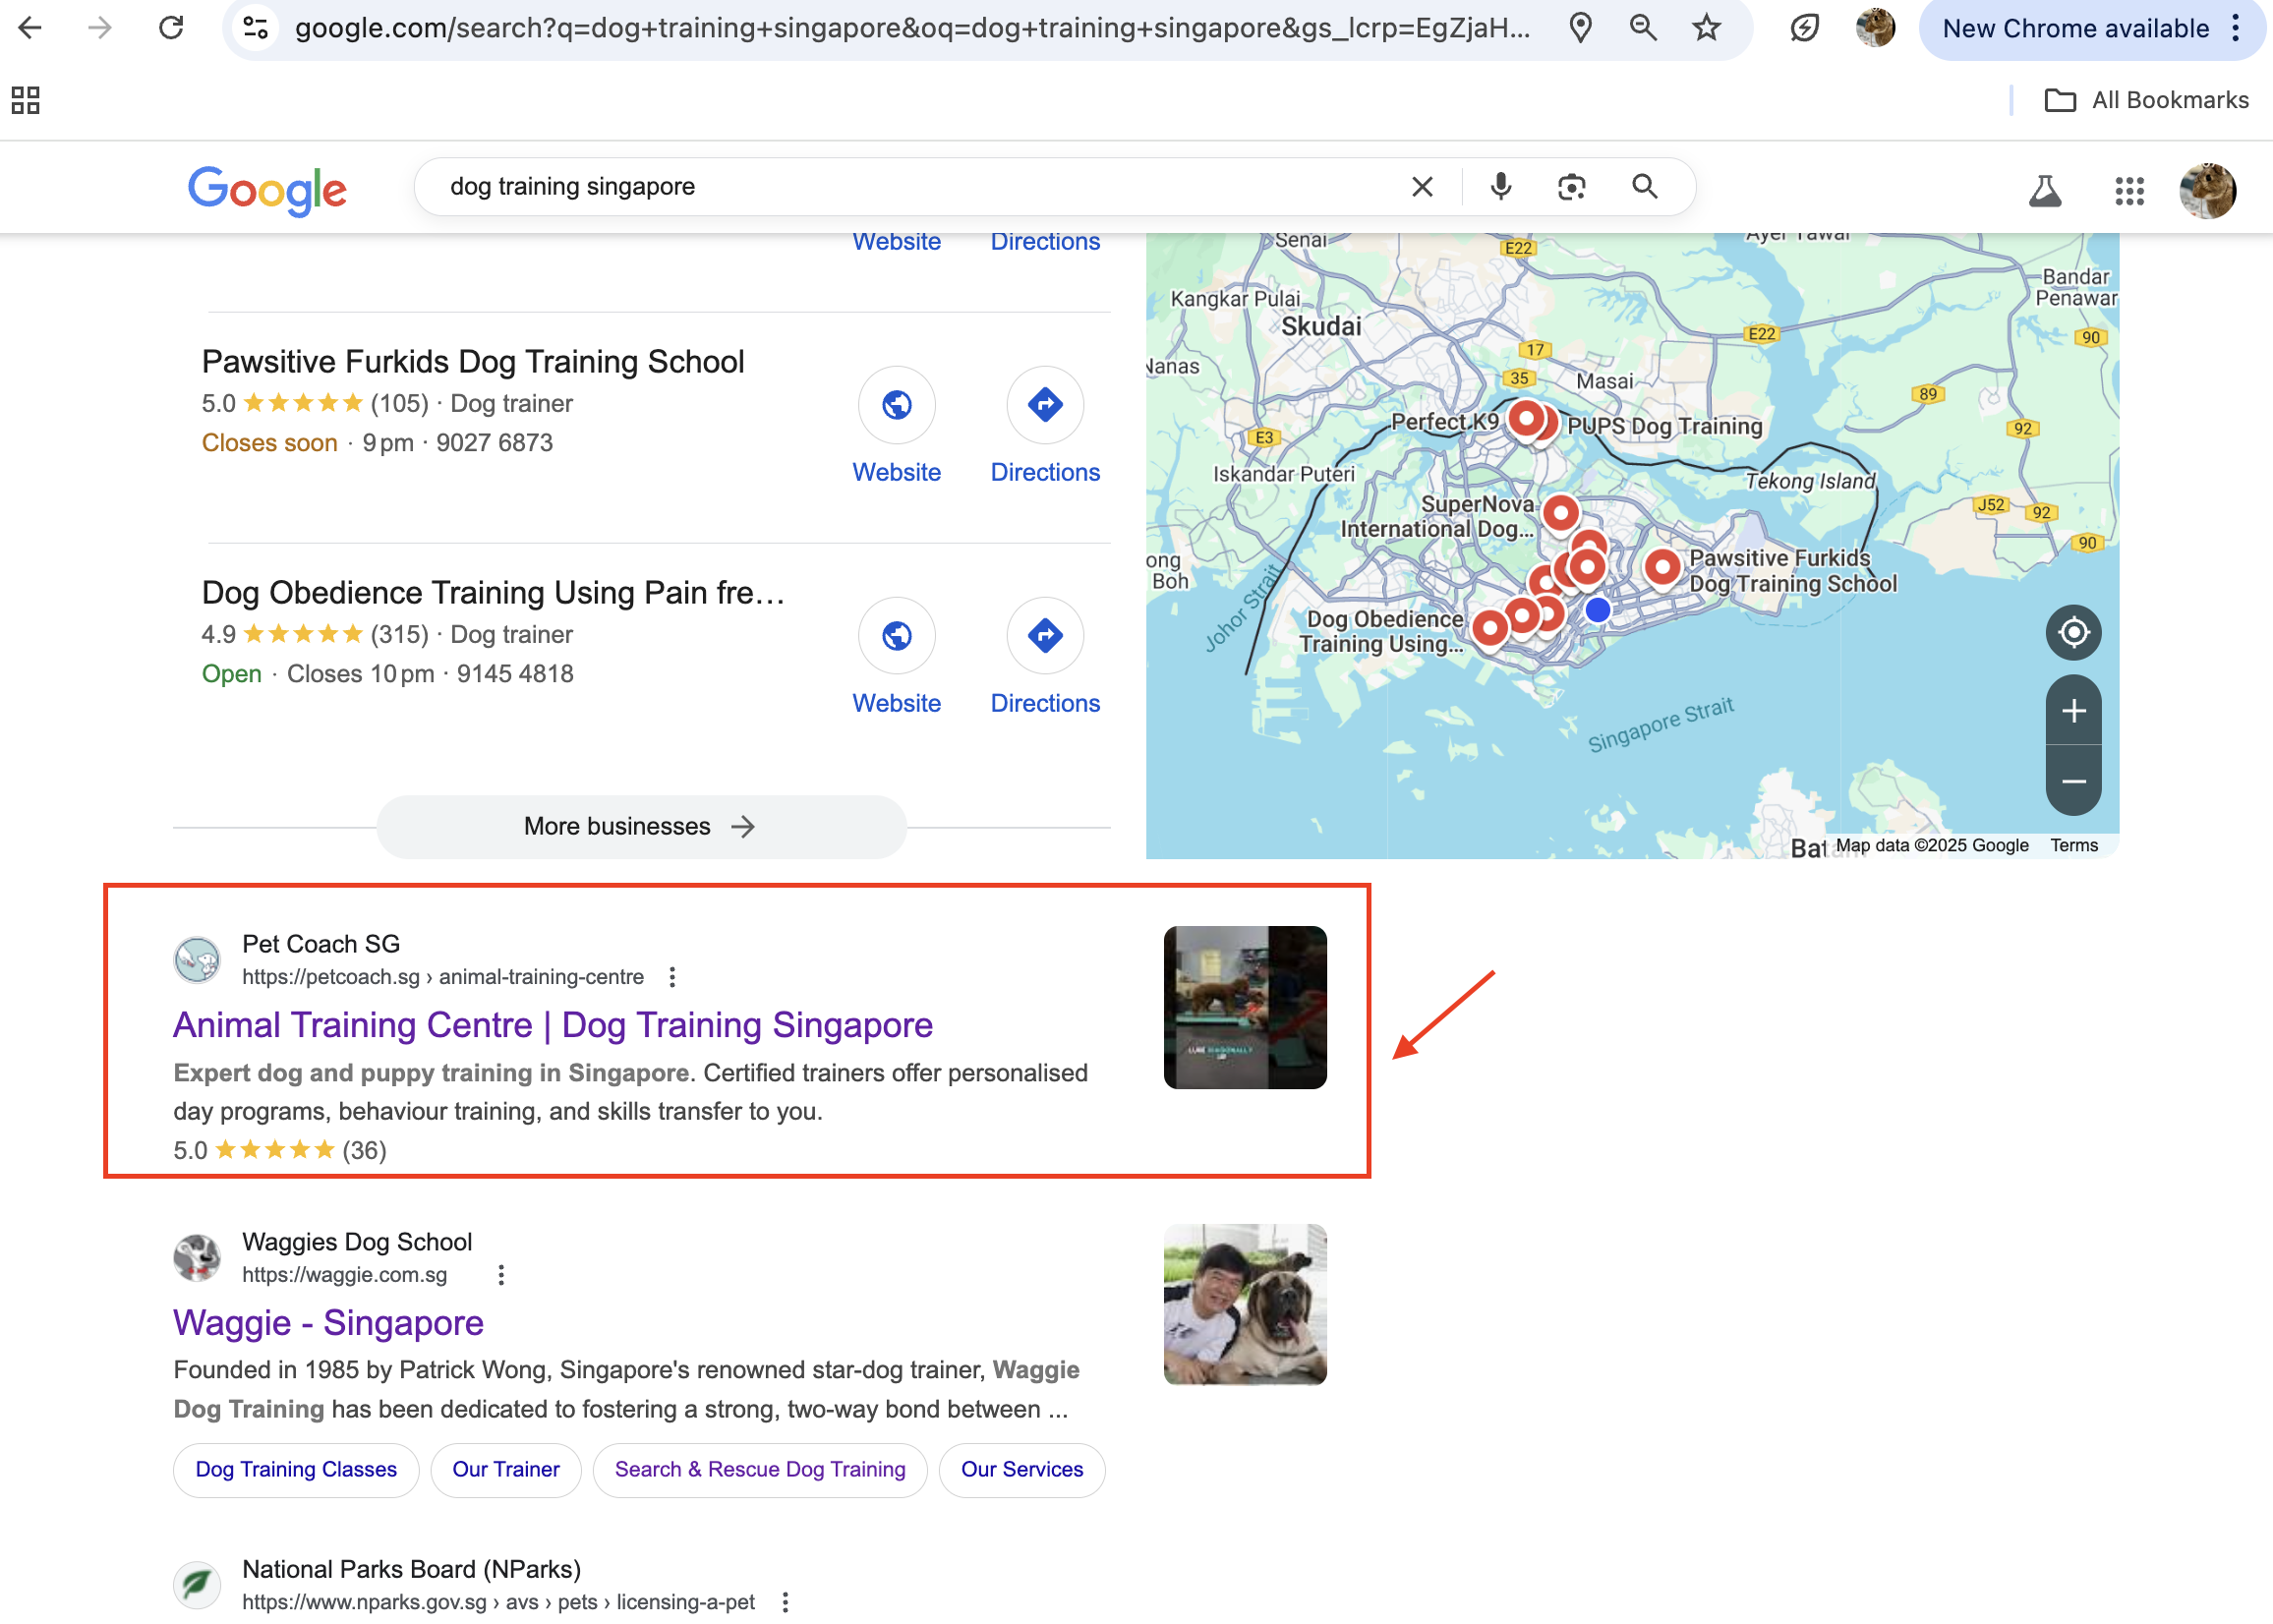The image size is (2273, 1624).
Task: Open Google apps grid
Action: [x=2130, y=190]
